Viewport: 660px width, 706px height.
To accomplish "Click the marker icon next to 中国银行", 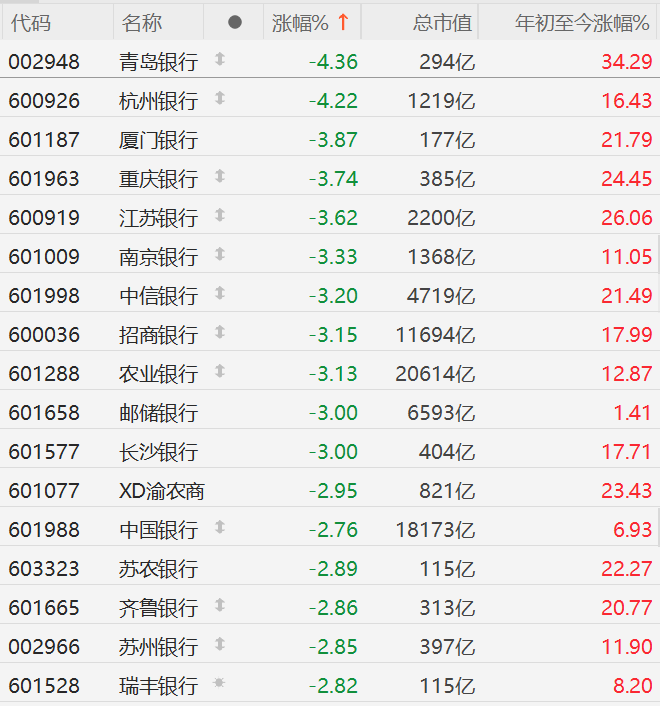I will tap(220, 527).
